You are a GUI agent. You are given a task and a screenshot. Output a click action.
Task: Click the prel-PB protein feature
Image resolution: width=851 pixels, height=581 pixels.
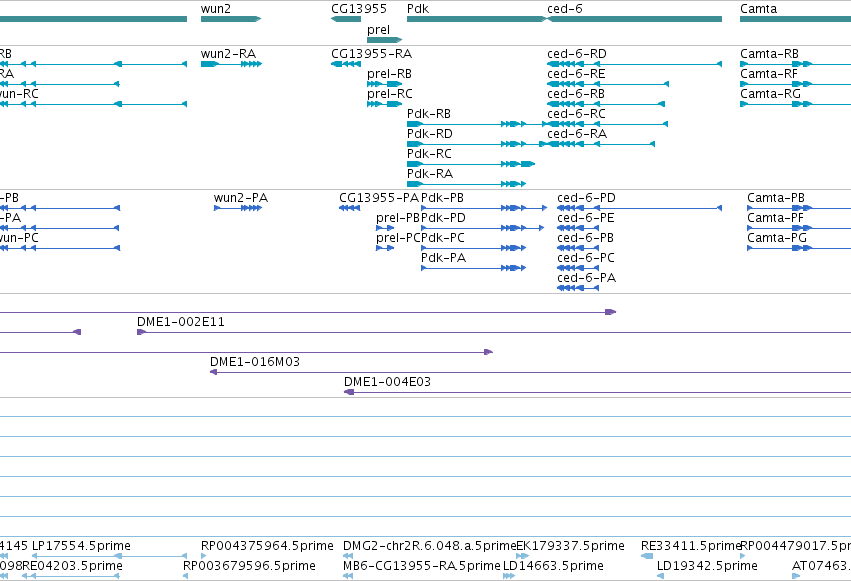click(x=385, y=228)
